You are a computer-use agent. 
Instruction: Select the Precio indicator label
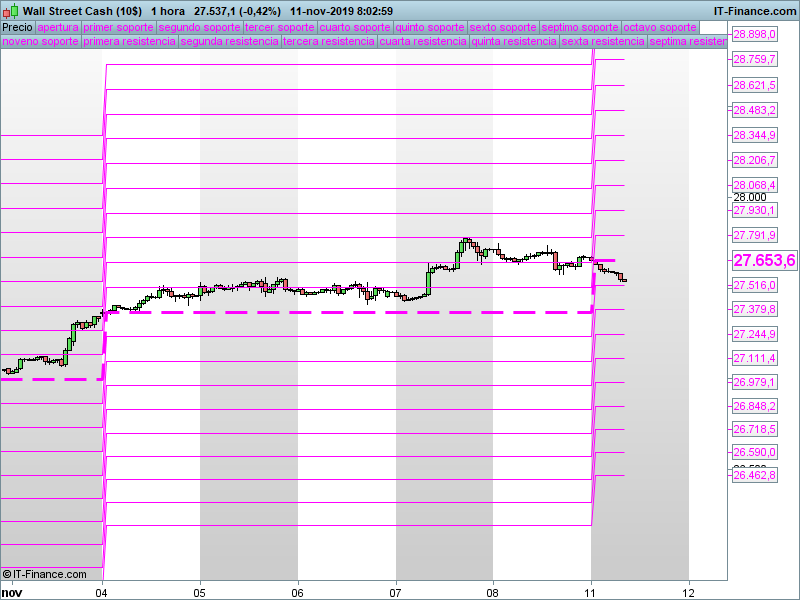pyautogui.click(x=17, y=27)
